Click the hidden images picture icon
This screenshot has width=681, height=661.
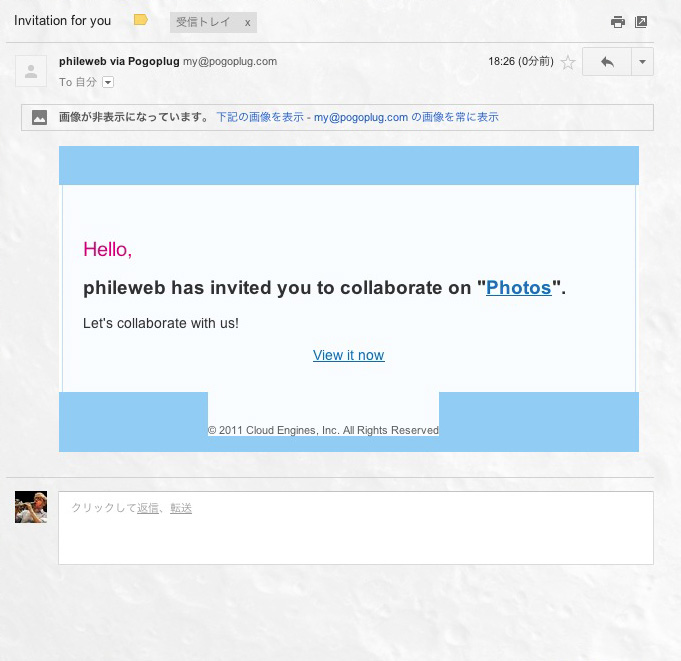pyautogui.click(x=39, y=117)
